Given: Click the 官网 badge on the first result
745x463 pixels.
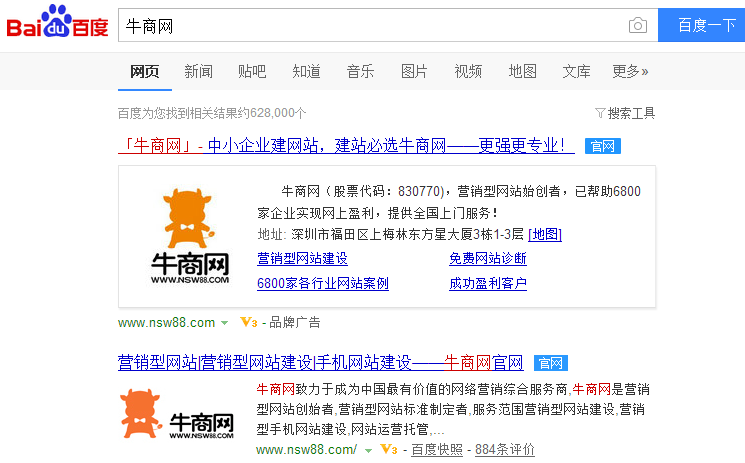Looking at the screenshot, I should click(602, 146).
